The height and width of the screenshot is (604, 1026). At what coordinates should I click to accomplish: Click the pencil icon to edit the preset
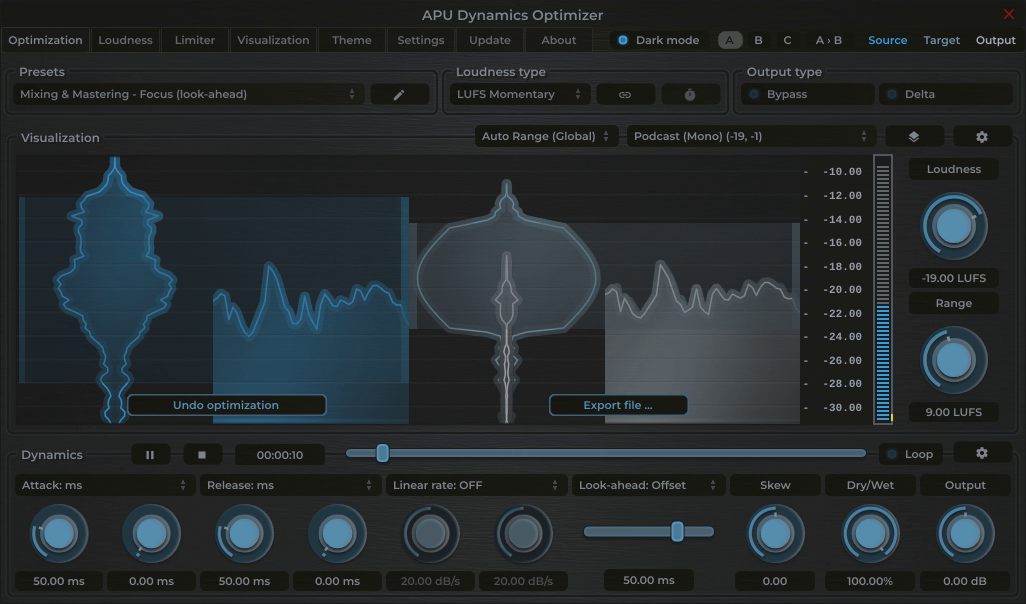[x=399, y=93]
